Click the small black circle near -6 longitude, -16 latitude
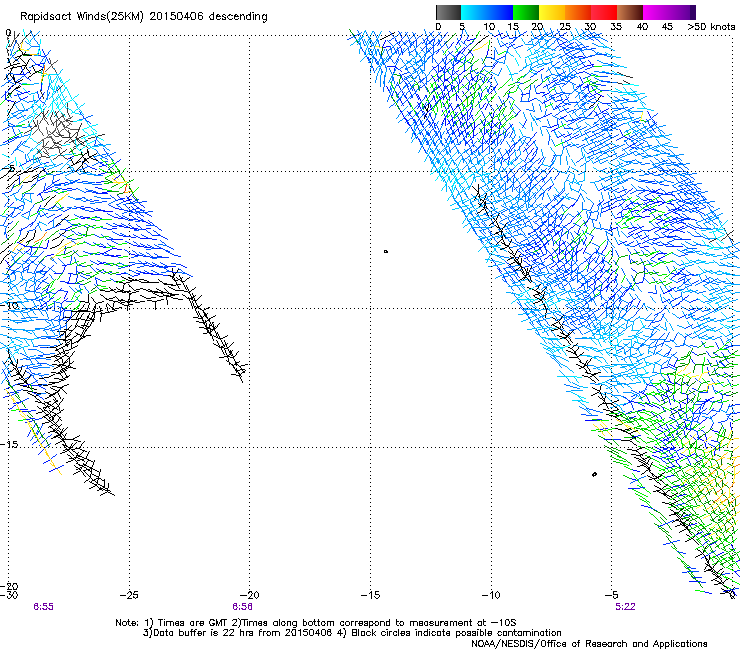Screen dimensions: 740x650 point(594,474)
